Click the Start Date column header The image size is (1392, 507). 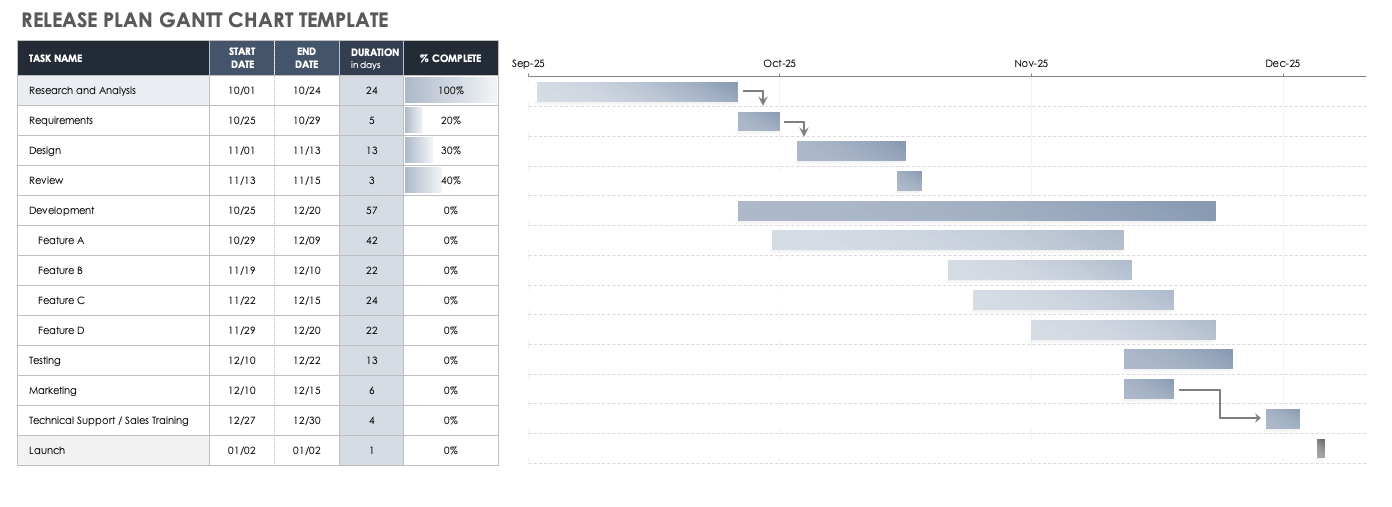click(x=242, y=58)
